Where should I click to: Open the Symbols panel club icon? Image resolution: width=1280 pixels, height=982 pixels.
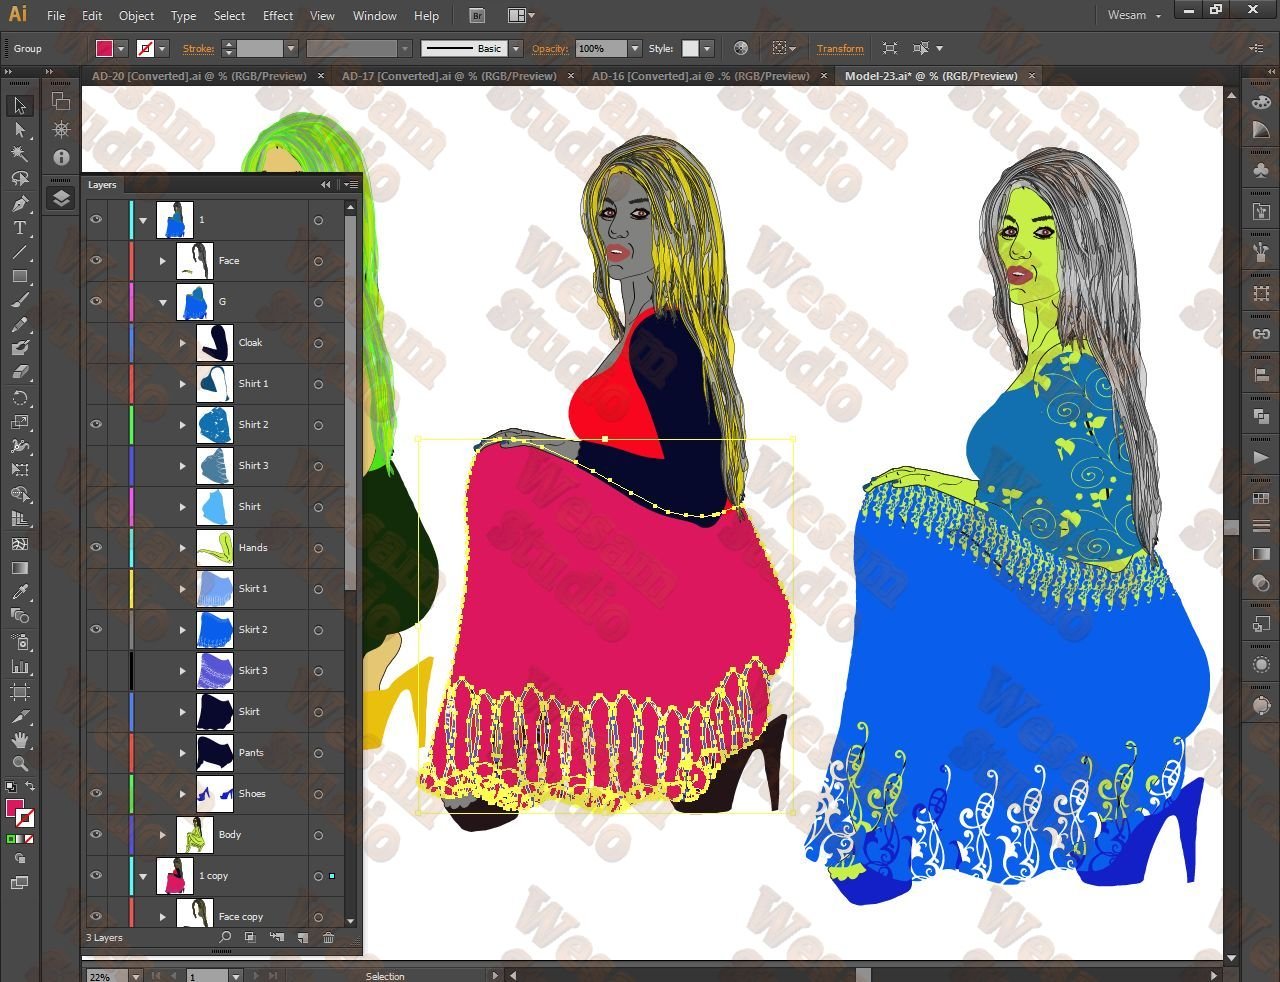click(x=1261, y=171)
